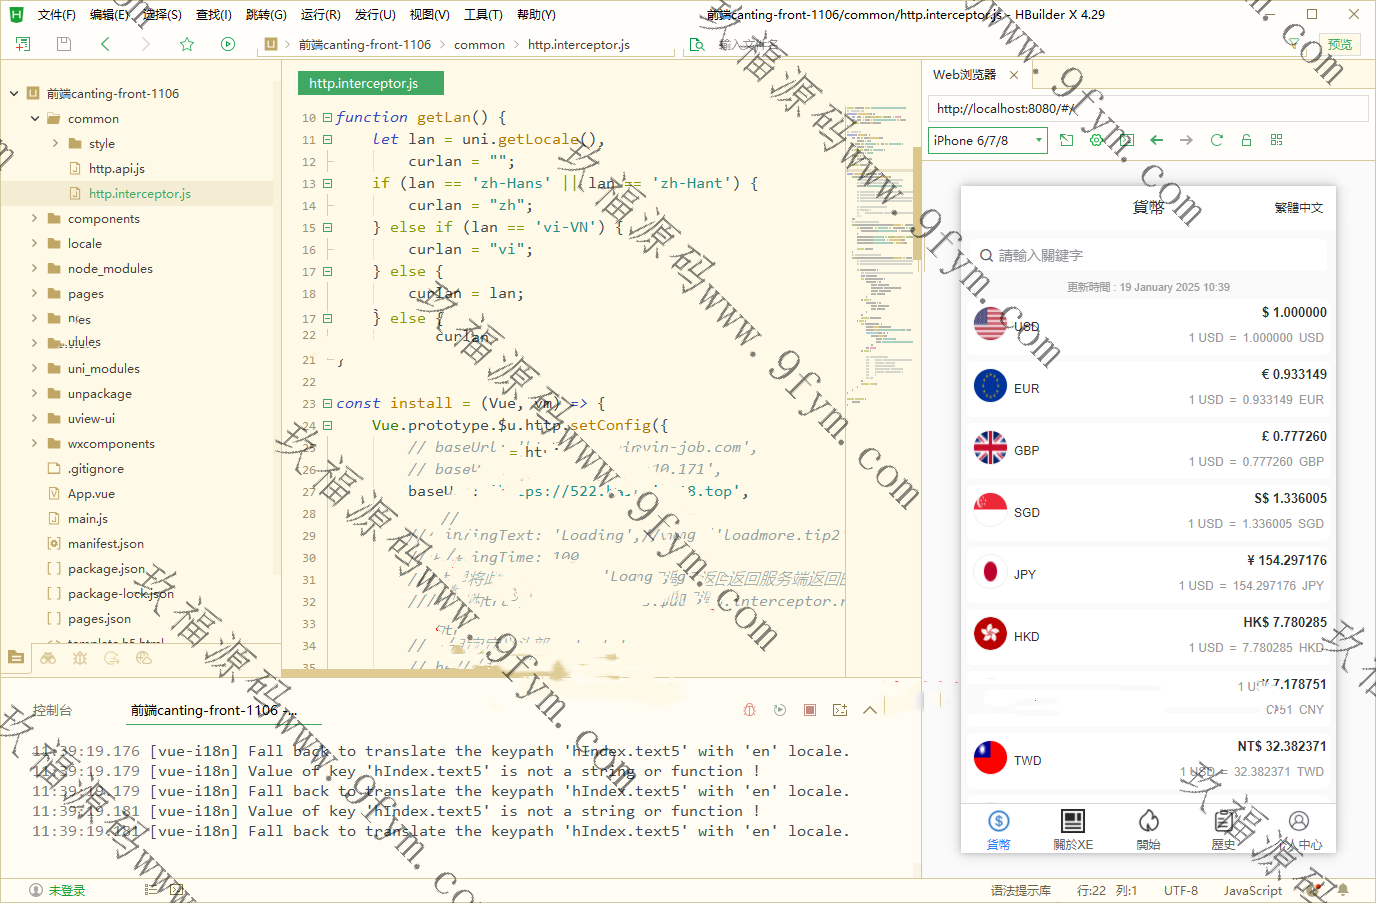The height and width of the screenshot is (903, 1376).
Task: Open the debug bug icon in console
Action: (x=749, y=710)
